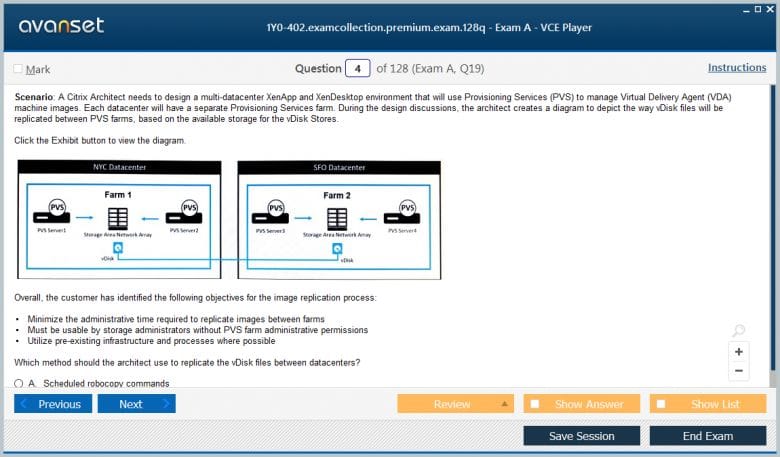Tick the Mark checkbox
The width and height of the screenshot is (780, 457).
pyautogui.click(x=18, y=69)
